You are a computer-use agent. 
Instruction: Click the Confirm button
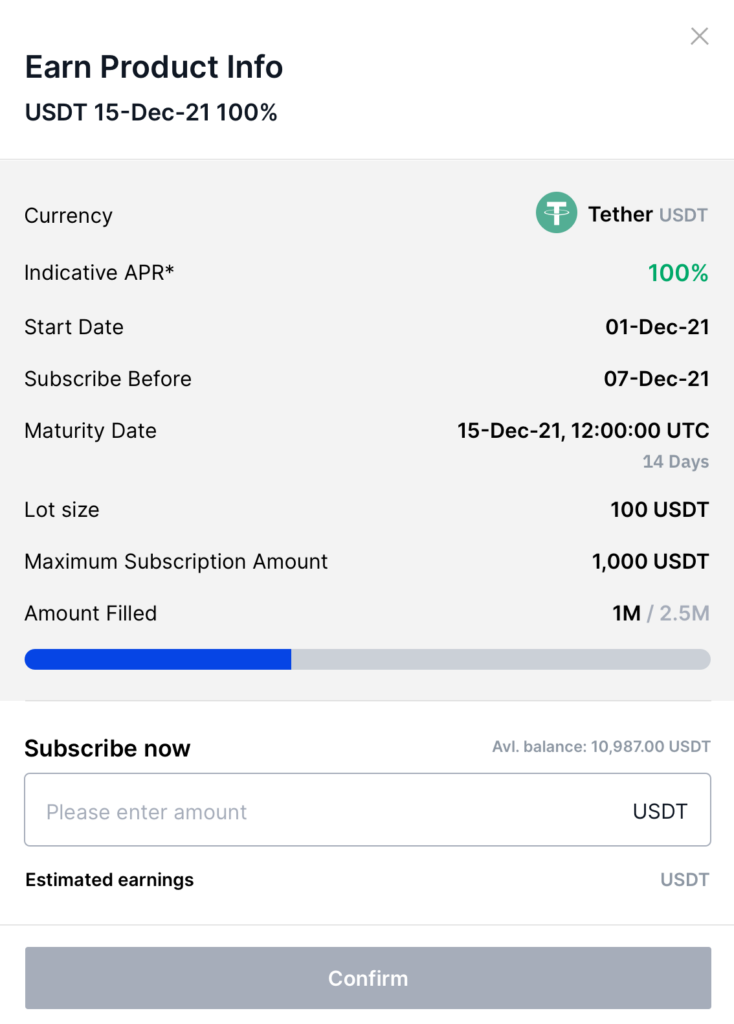(368, 978)
